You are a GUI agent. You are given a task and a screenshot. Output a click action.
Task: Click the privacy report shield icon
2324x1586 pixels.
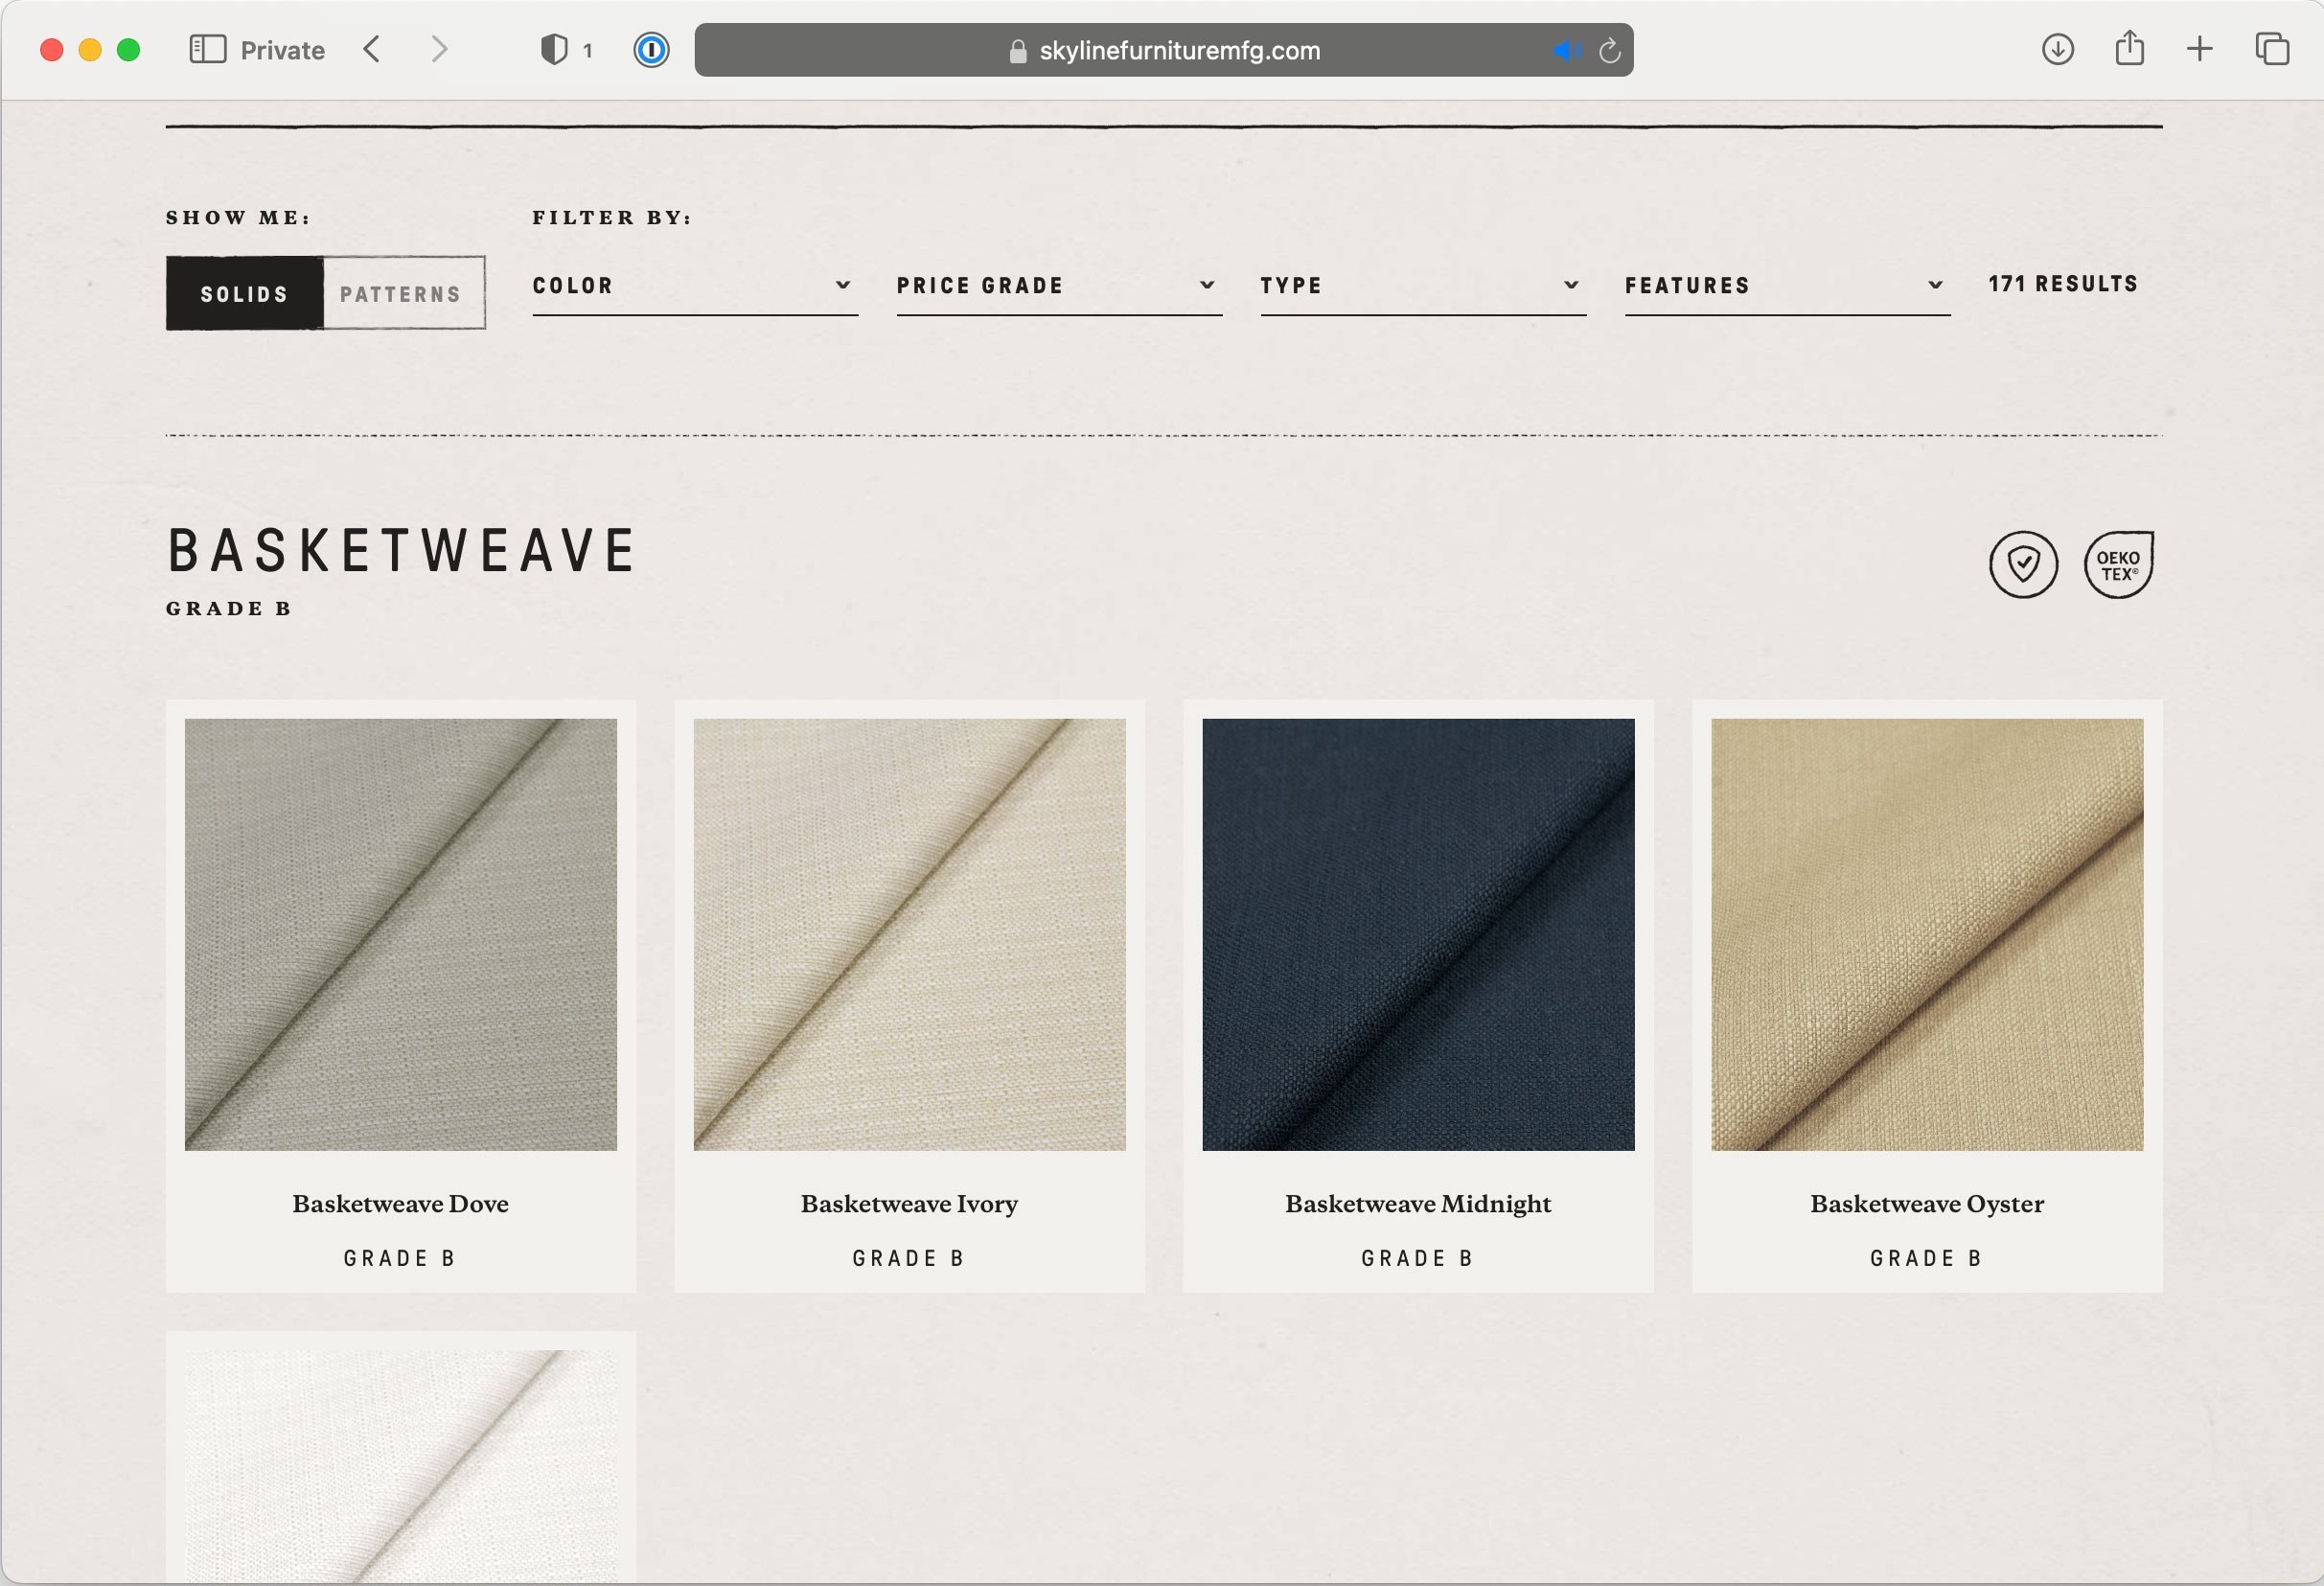[x=554, y=49]
